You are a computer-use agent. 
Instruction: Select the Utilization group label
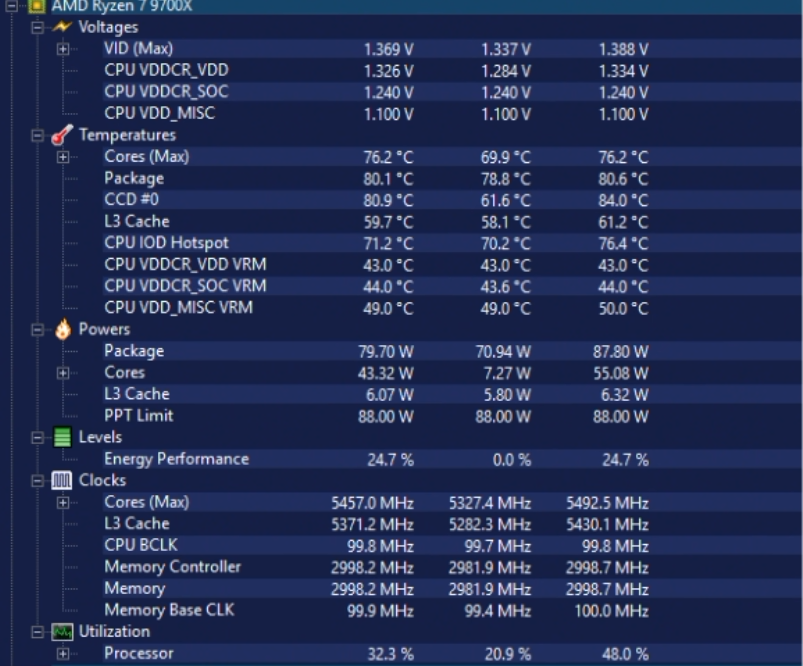[x=114, y=632]
